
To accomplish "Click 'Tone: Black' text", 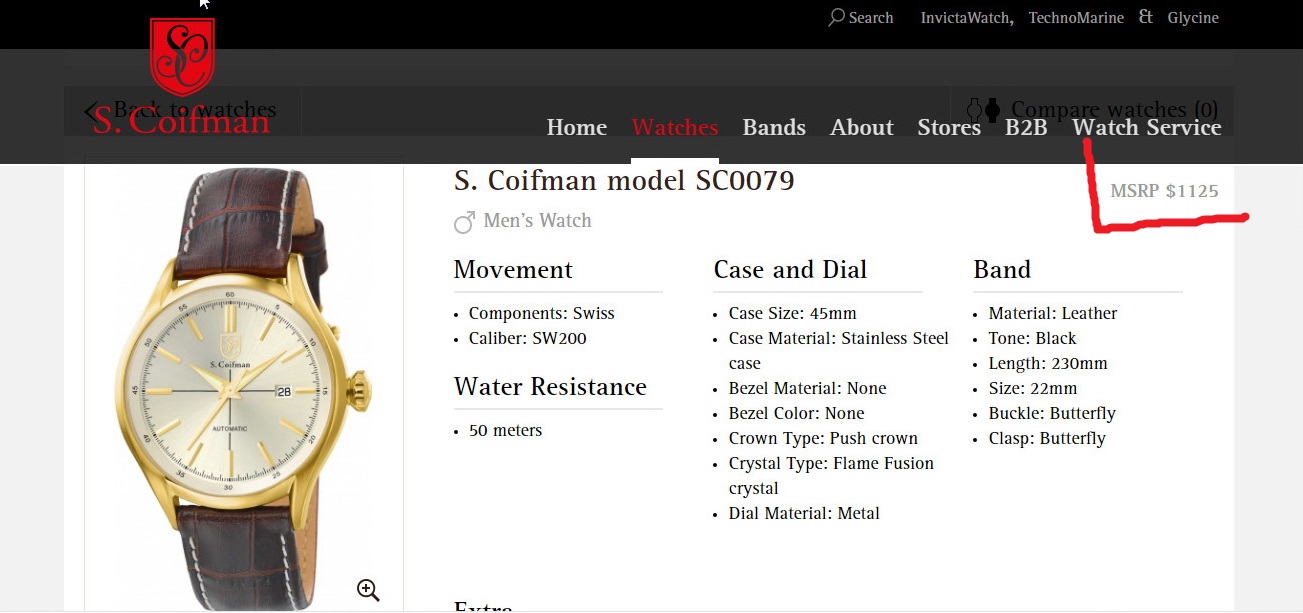I will [x=1033, y=338].
